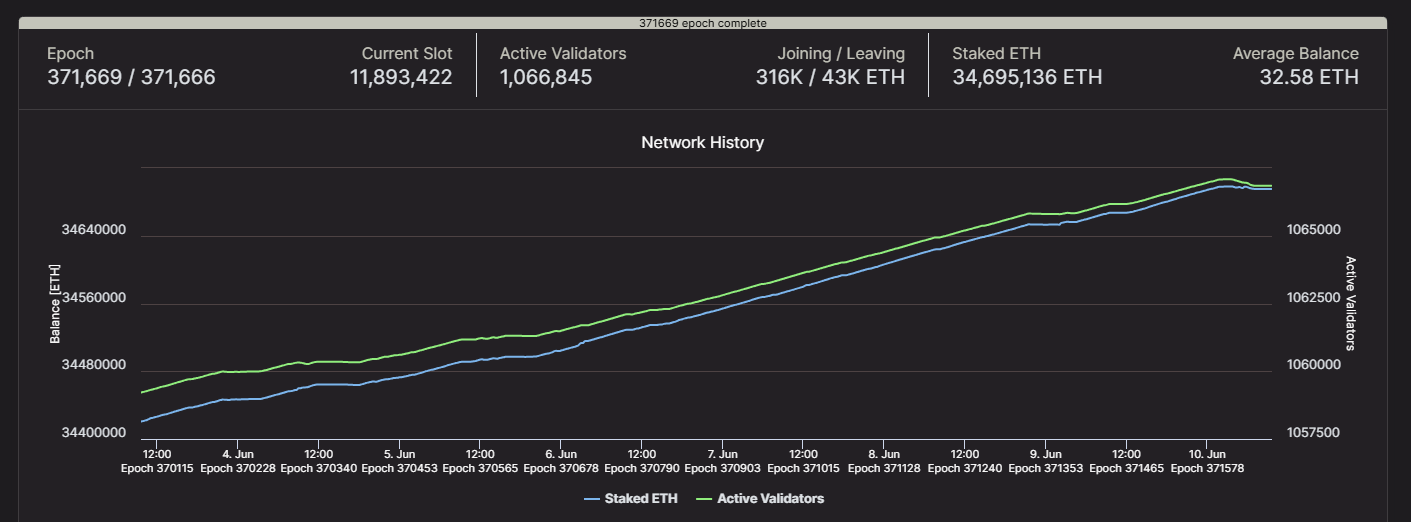Click the 12:00 Epoch 371240 axis label
Image resolution: width=1411 pixels, height=522 pixels.
[x=965, y=460]
